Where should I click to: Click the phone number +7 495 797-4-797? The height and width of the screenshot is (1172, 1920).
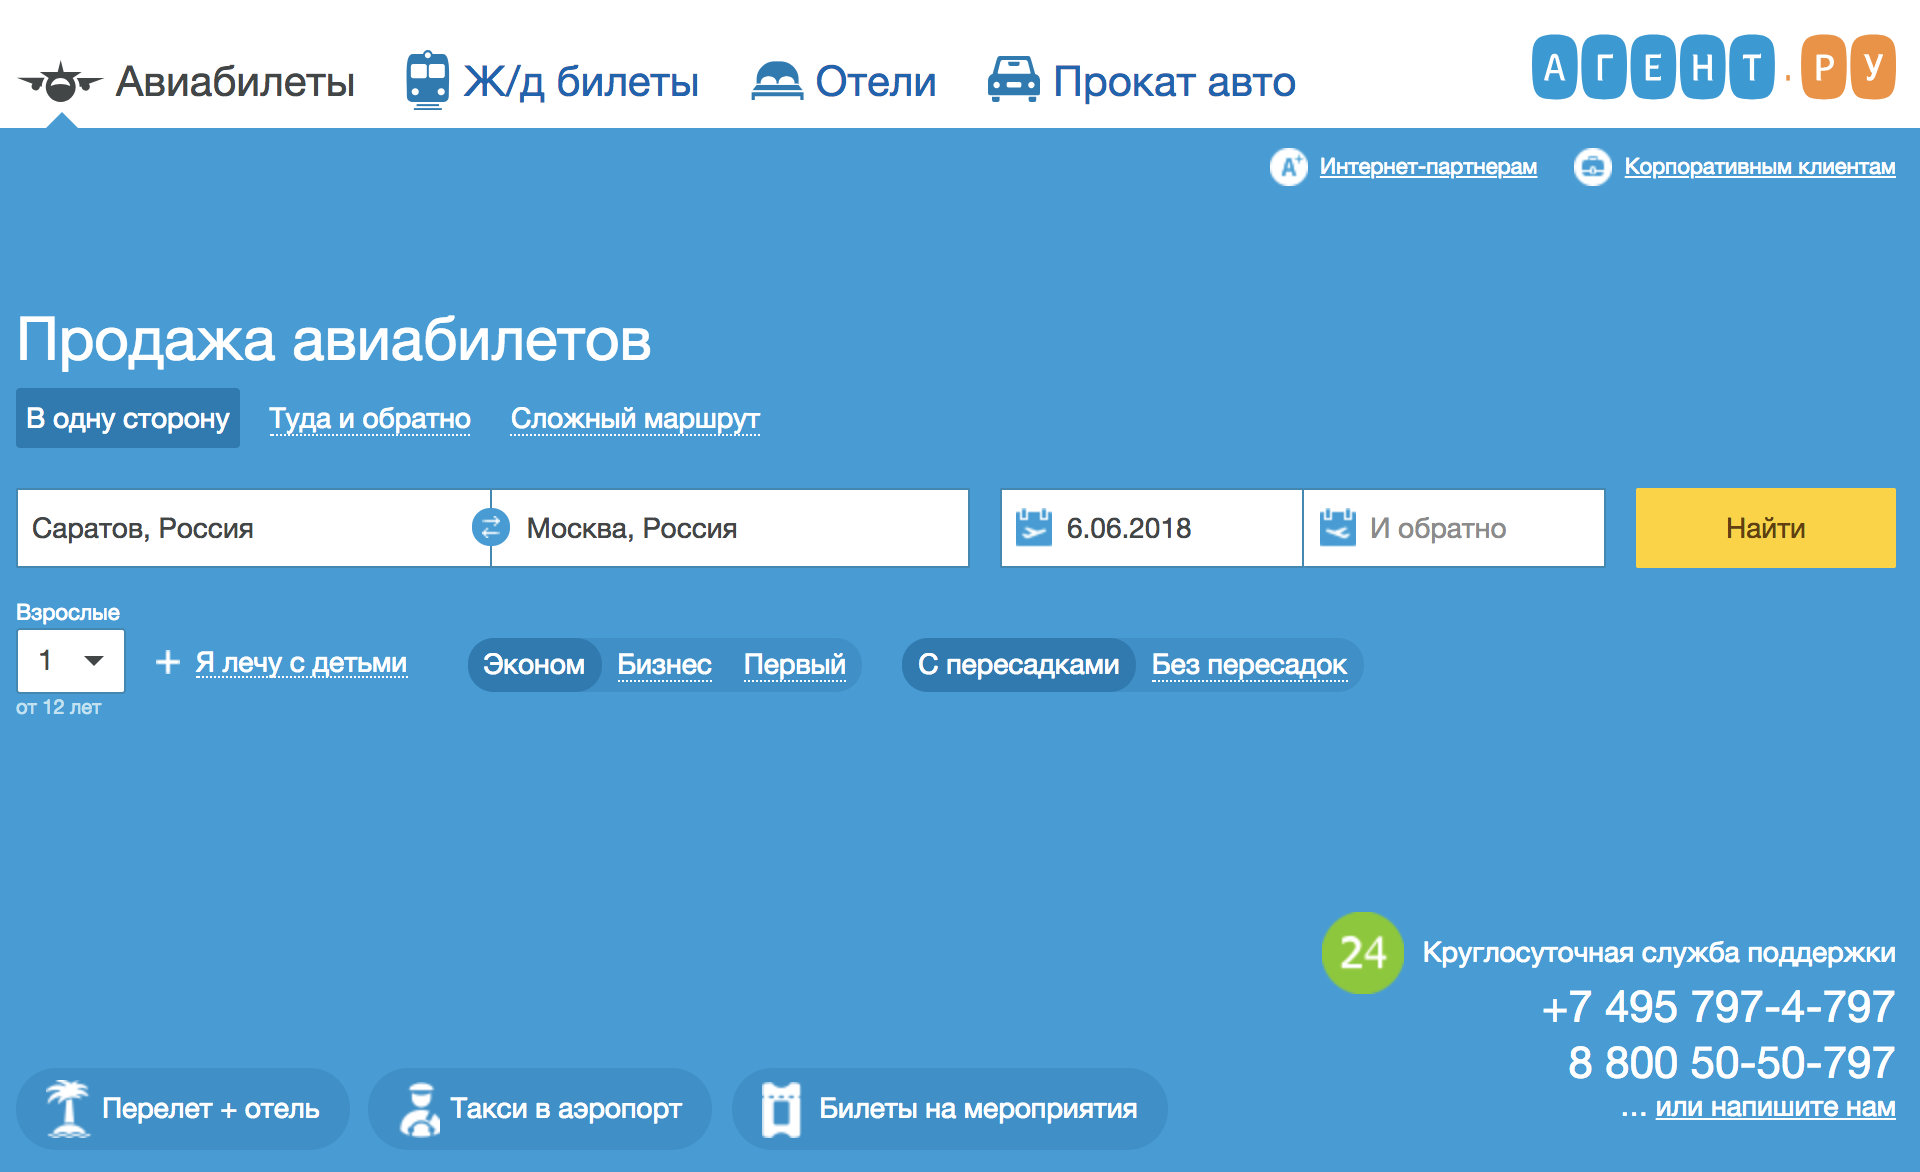click(1718, 1006)
